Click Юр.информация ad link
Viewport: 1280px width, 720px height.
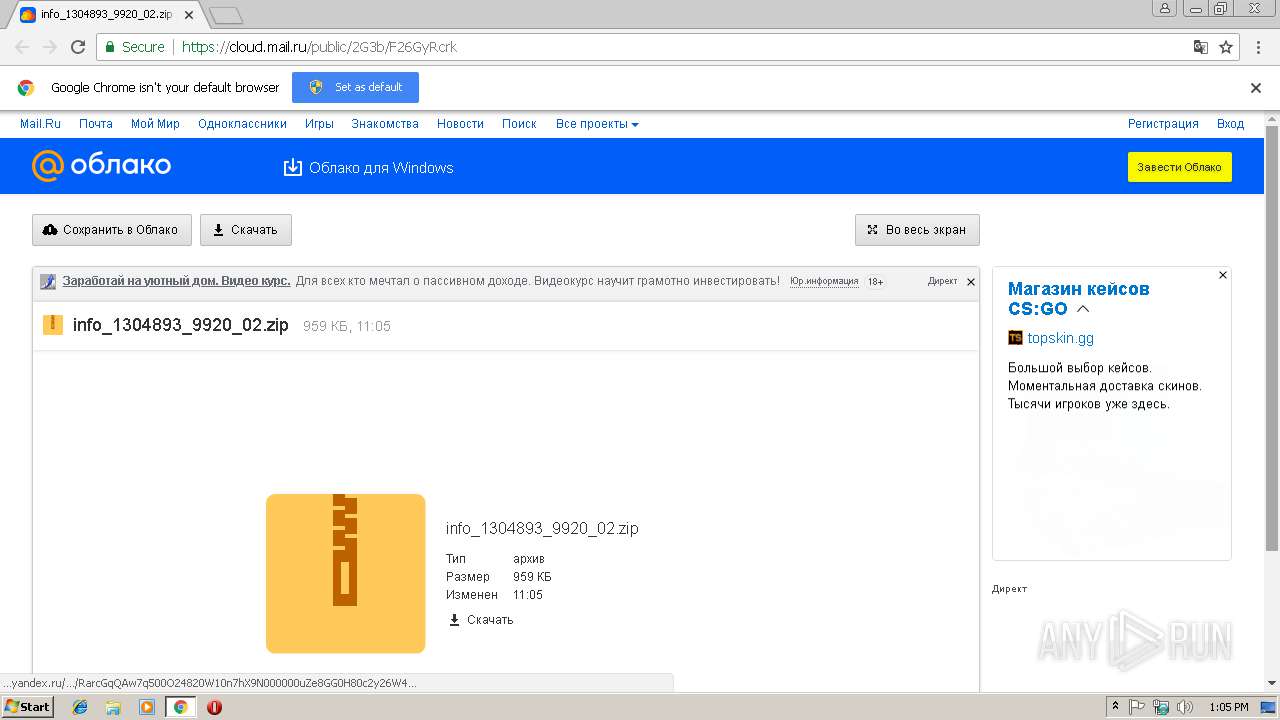(824, 281)
